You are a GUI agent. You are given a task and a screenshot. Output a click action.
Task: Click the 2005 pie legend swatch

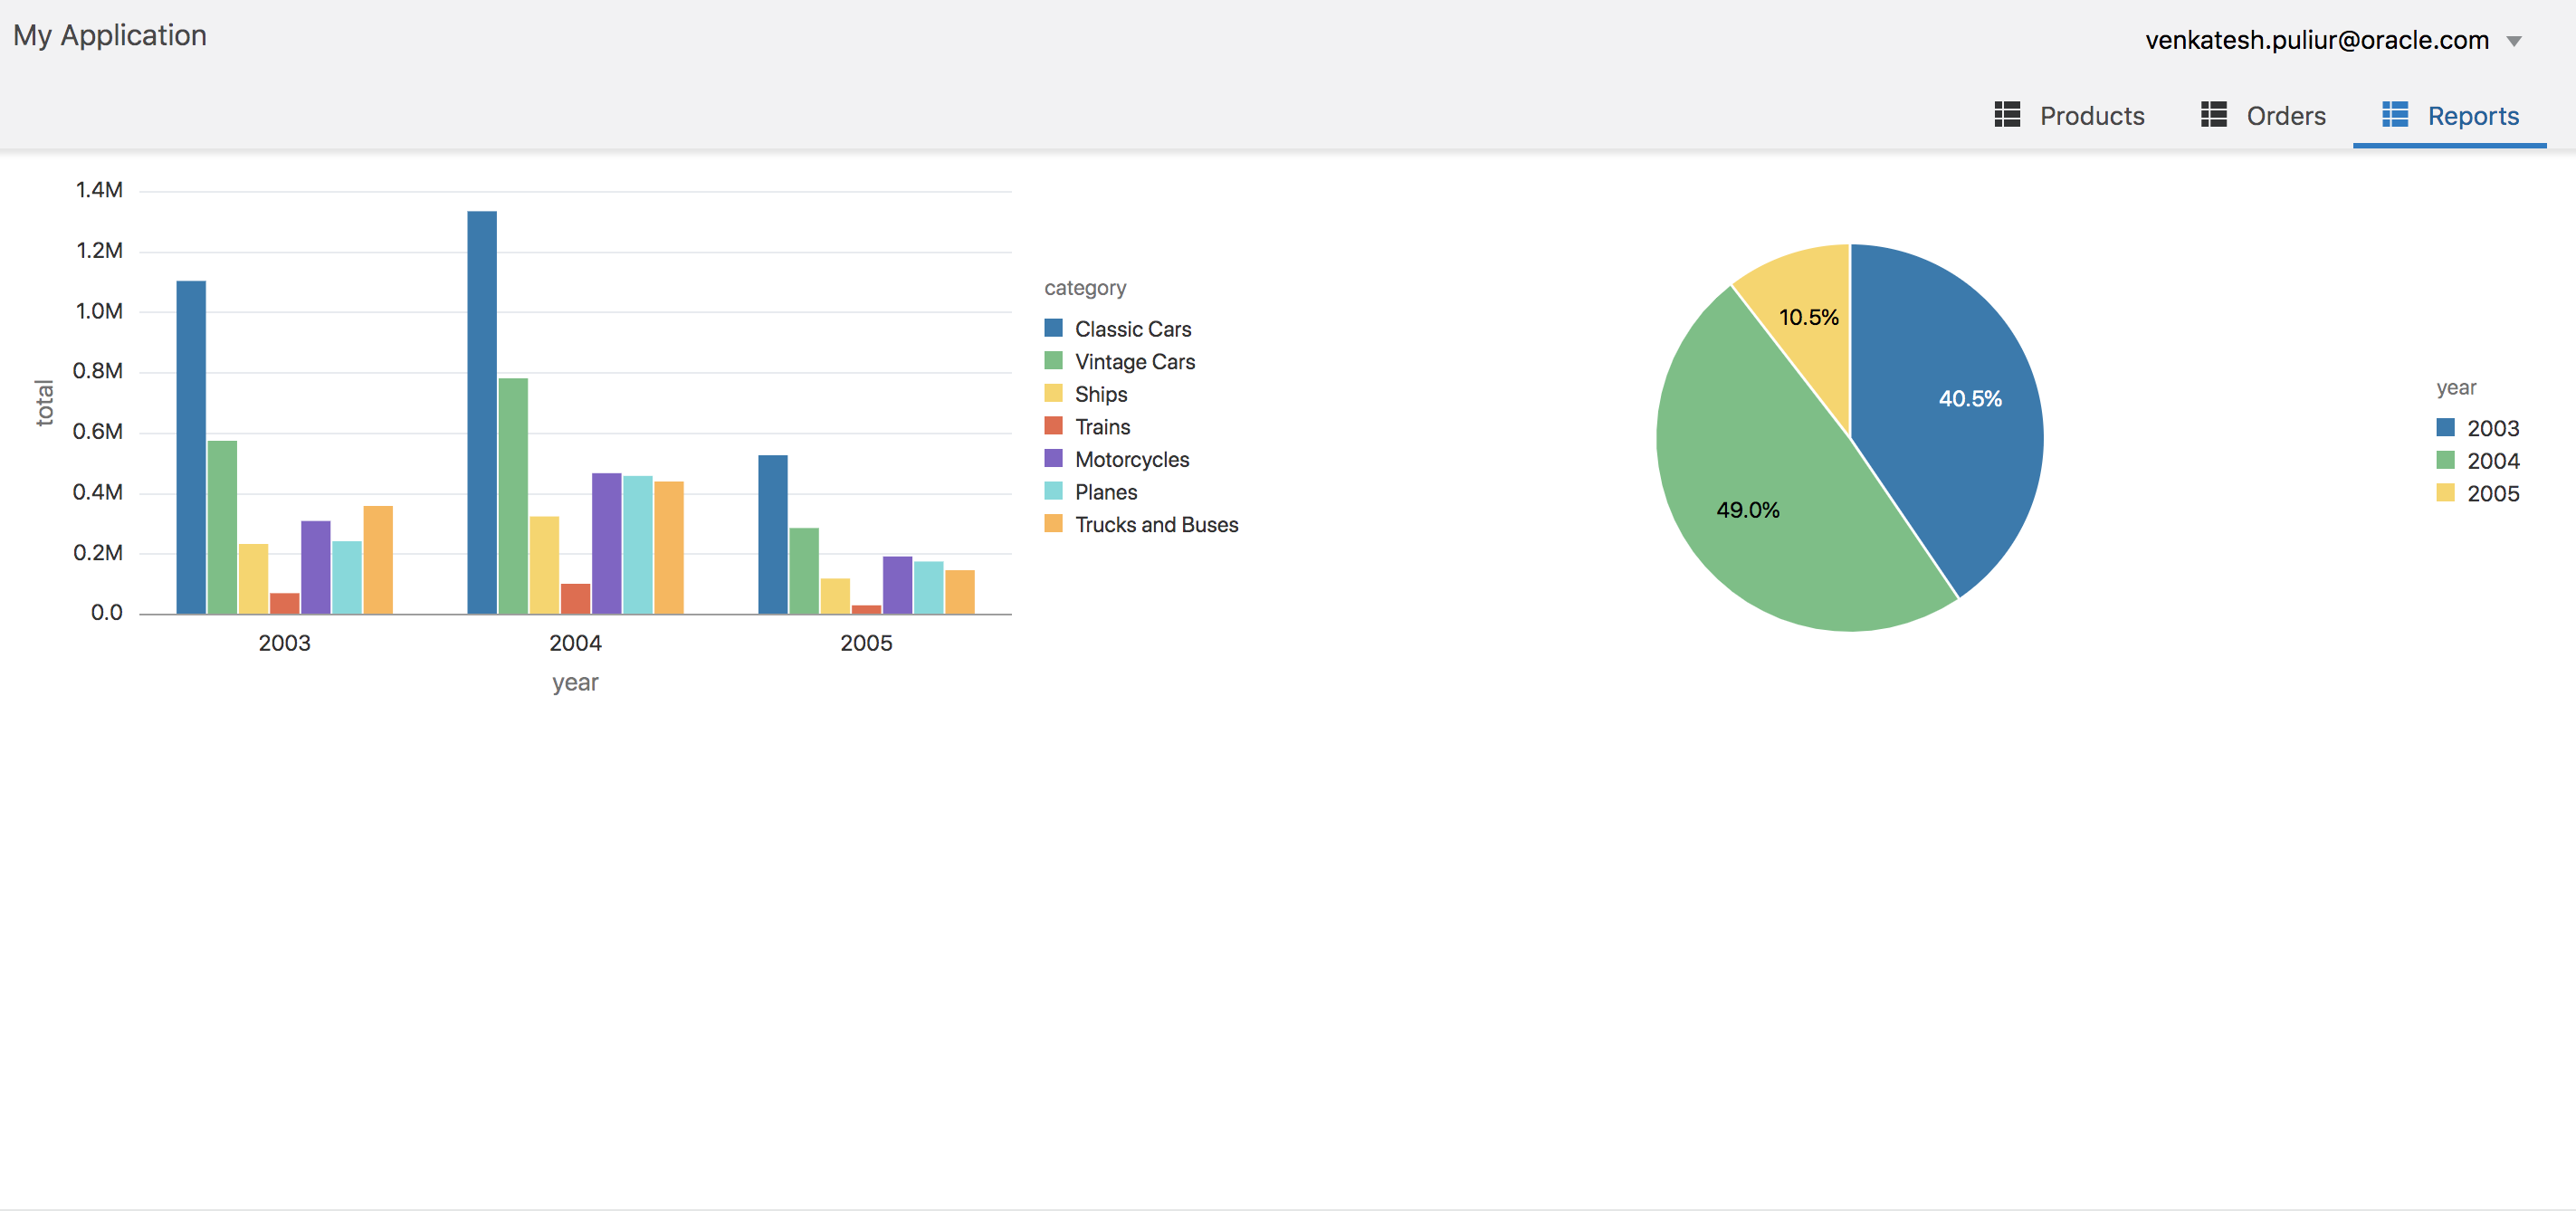click(x=2445, y=492)
